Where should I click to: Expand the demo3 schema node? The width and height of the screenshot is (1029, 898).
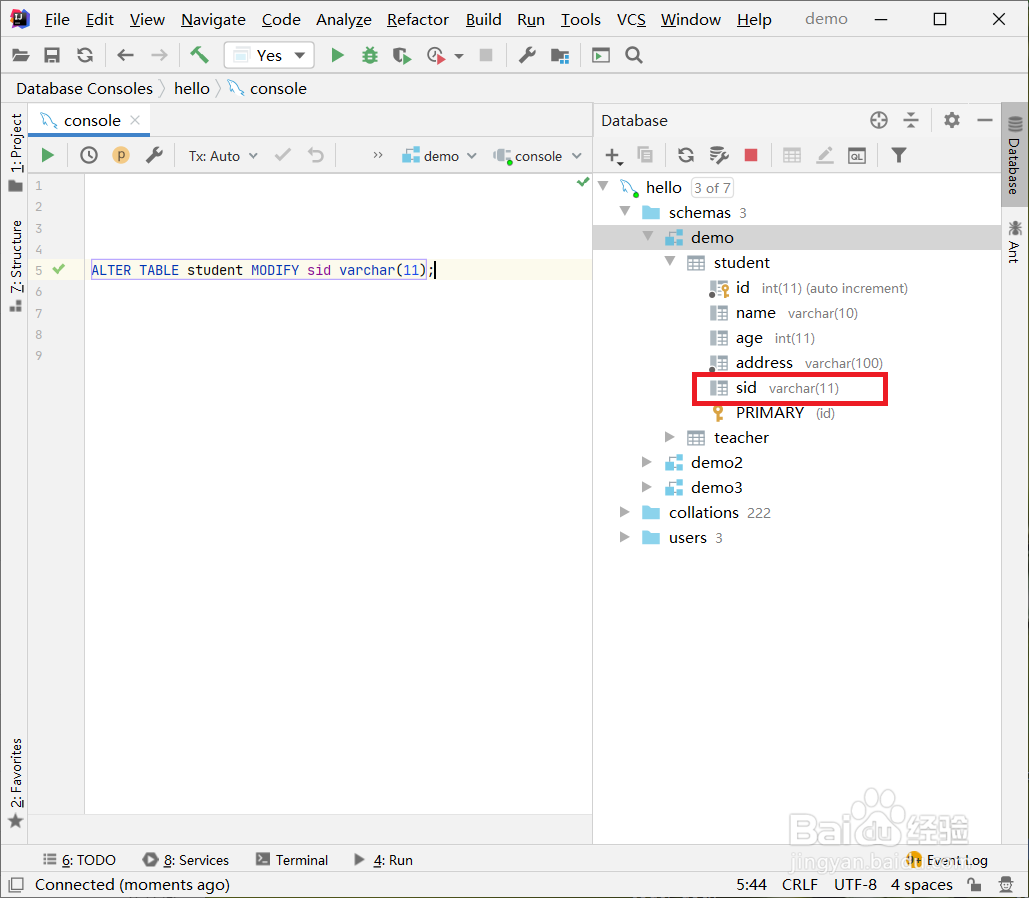click(x=647, y=486)
